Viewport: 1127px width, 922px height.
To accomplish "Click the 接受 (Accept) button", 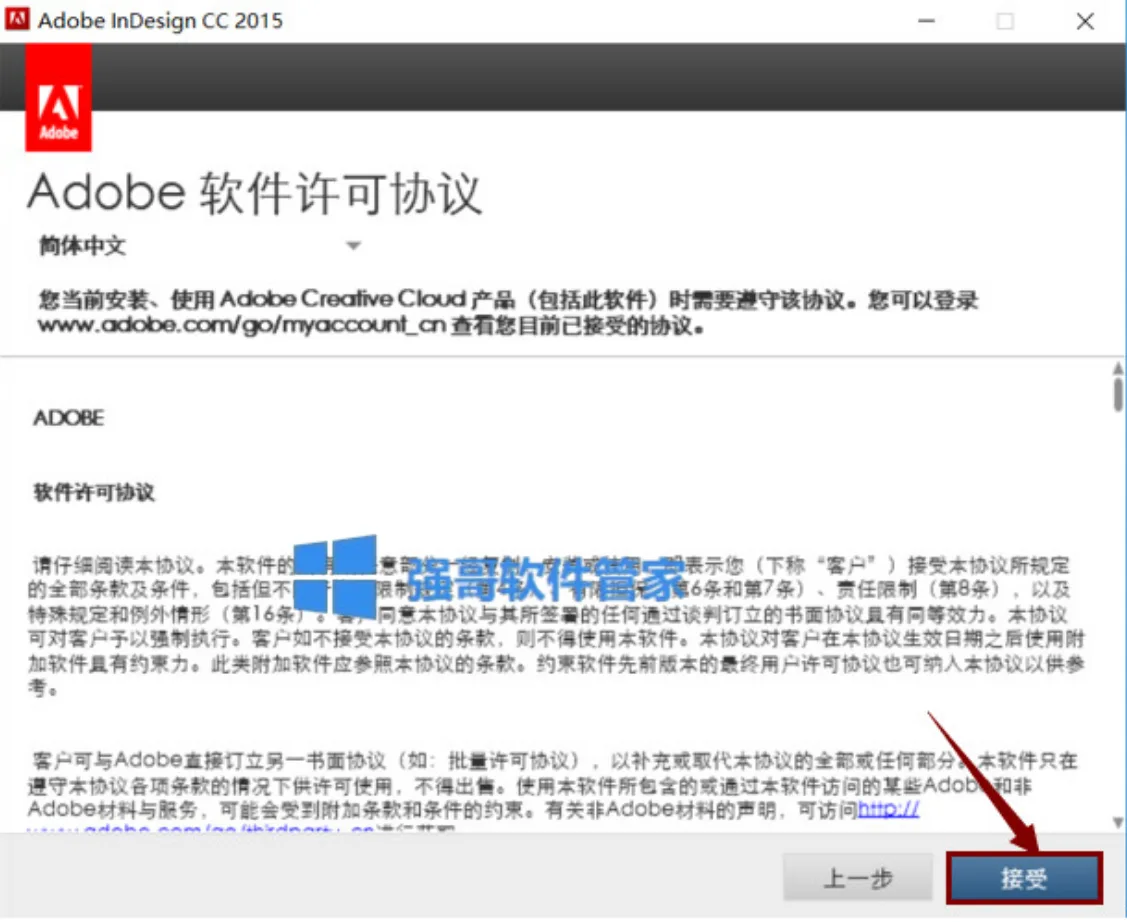I will pyautogui.click(x=1024, y=877).
